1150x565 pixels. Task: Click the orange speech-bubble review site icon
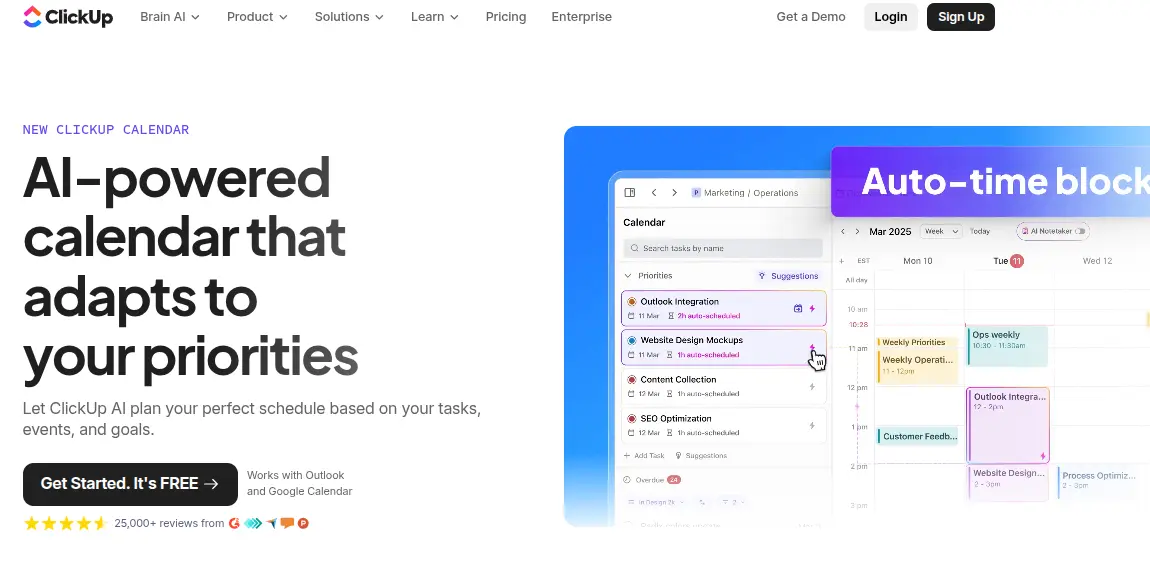click(288, 523)
